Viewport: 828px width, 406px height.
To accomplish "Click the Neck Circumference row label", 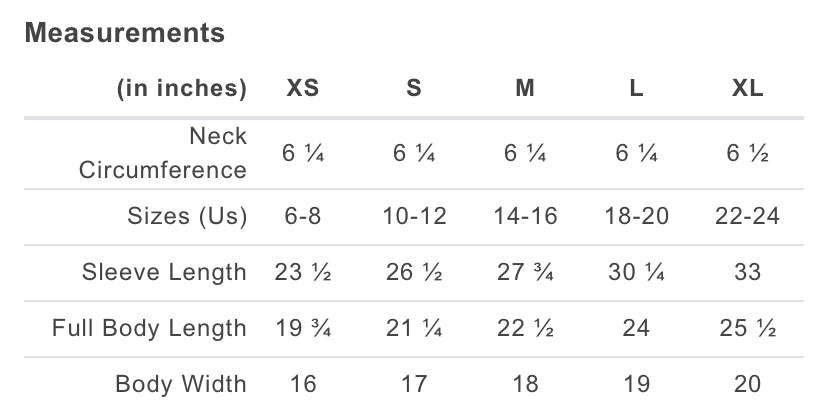I will coord(163,153).
